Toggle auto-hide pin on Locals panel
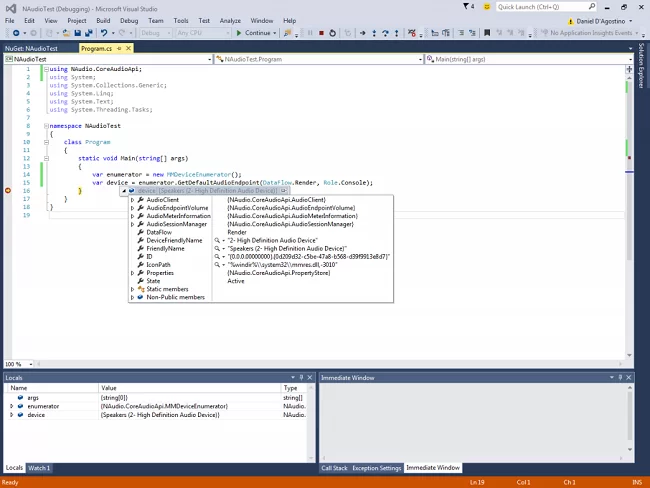The image size is (650, 488). pyautogui.click(x=300, y=378)
